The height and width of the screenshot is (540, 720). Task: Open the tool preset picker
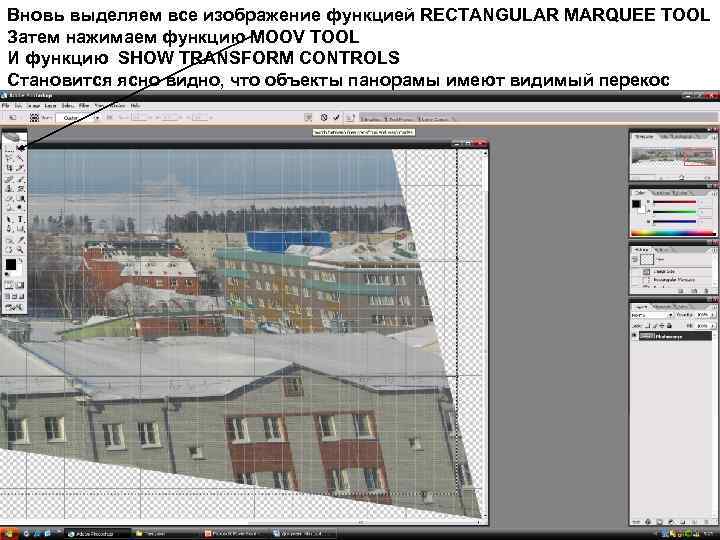[x=12, y=118]
